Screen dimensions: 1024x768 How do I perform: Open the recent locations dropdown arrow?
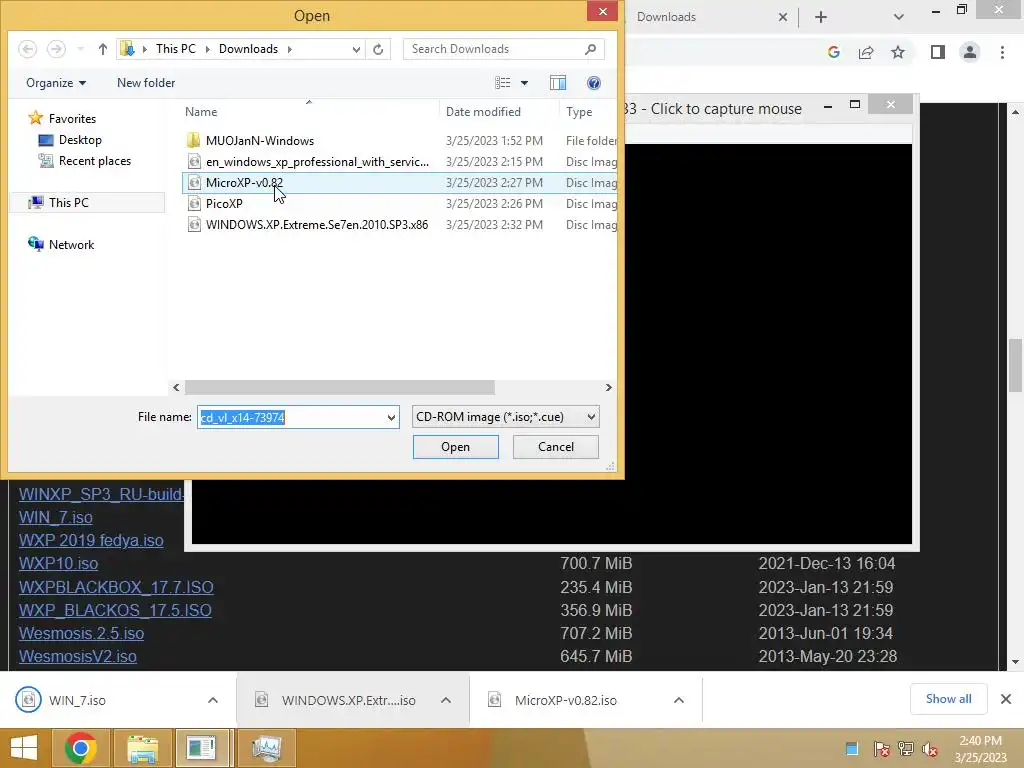[x=80, y=49]
